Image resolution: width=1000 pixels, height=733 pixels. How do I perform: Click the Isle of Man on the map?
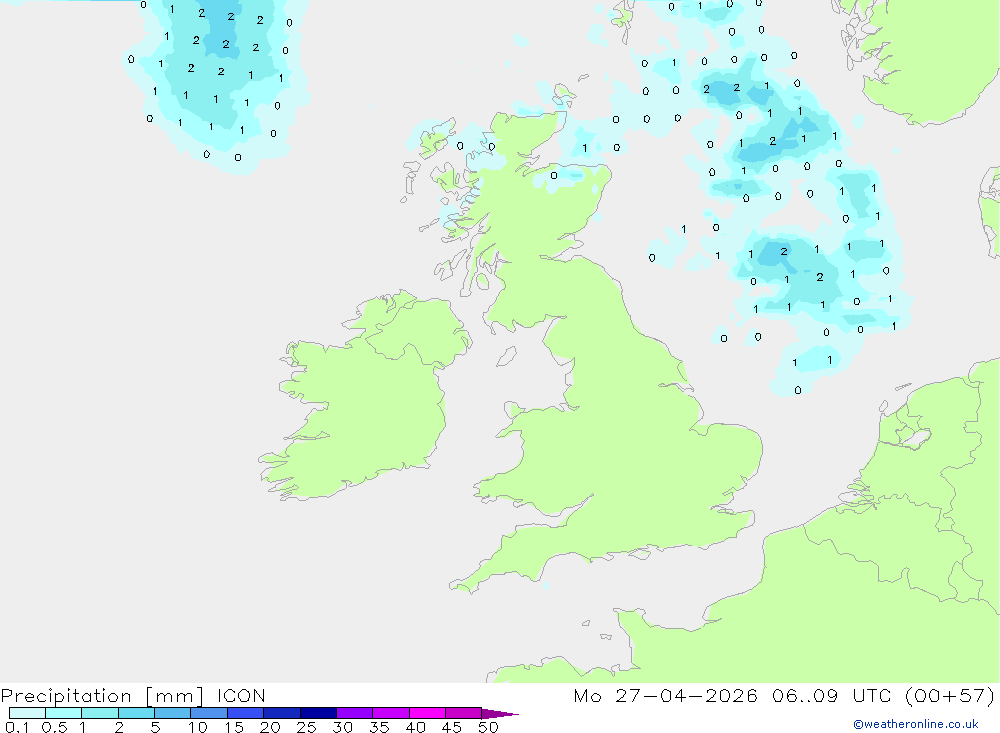[506, 356]
